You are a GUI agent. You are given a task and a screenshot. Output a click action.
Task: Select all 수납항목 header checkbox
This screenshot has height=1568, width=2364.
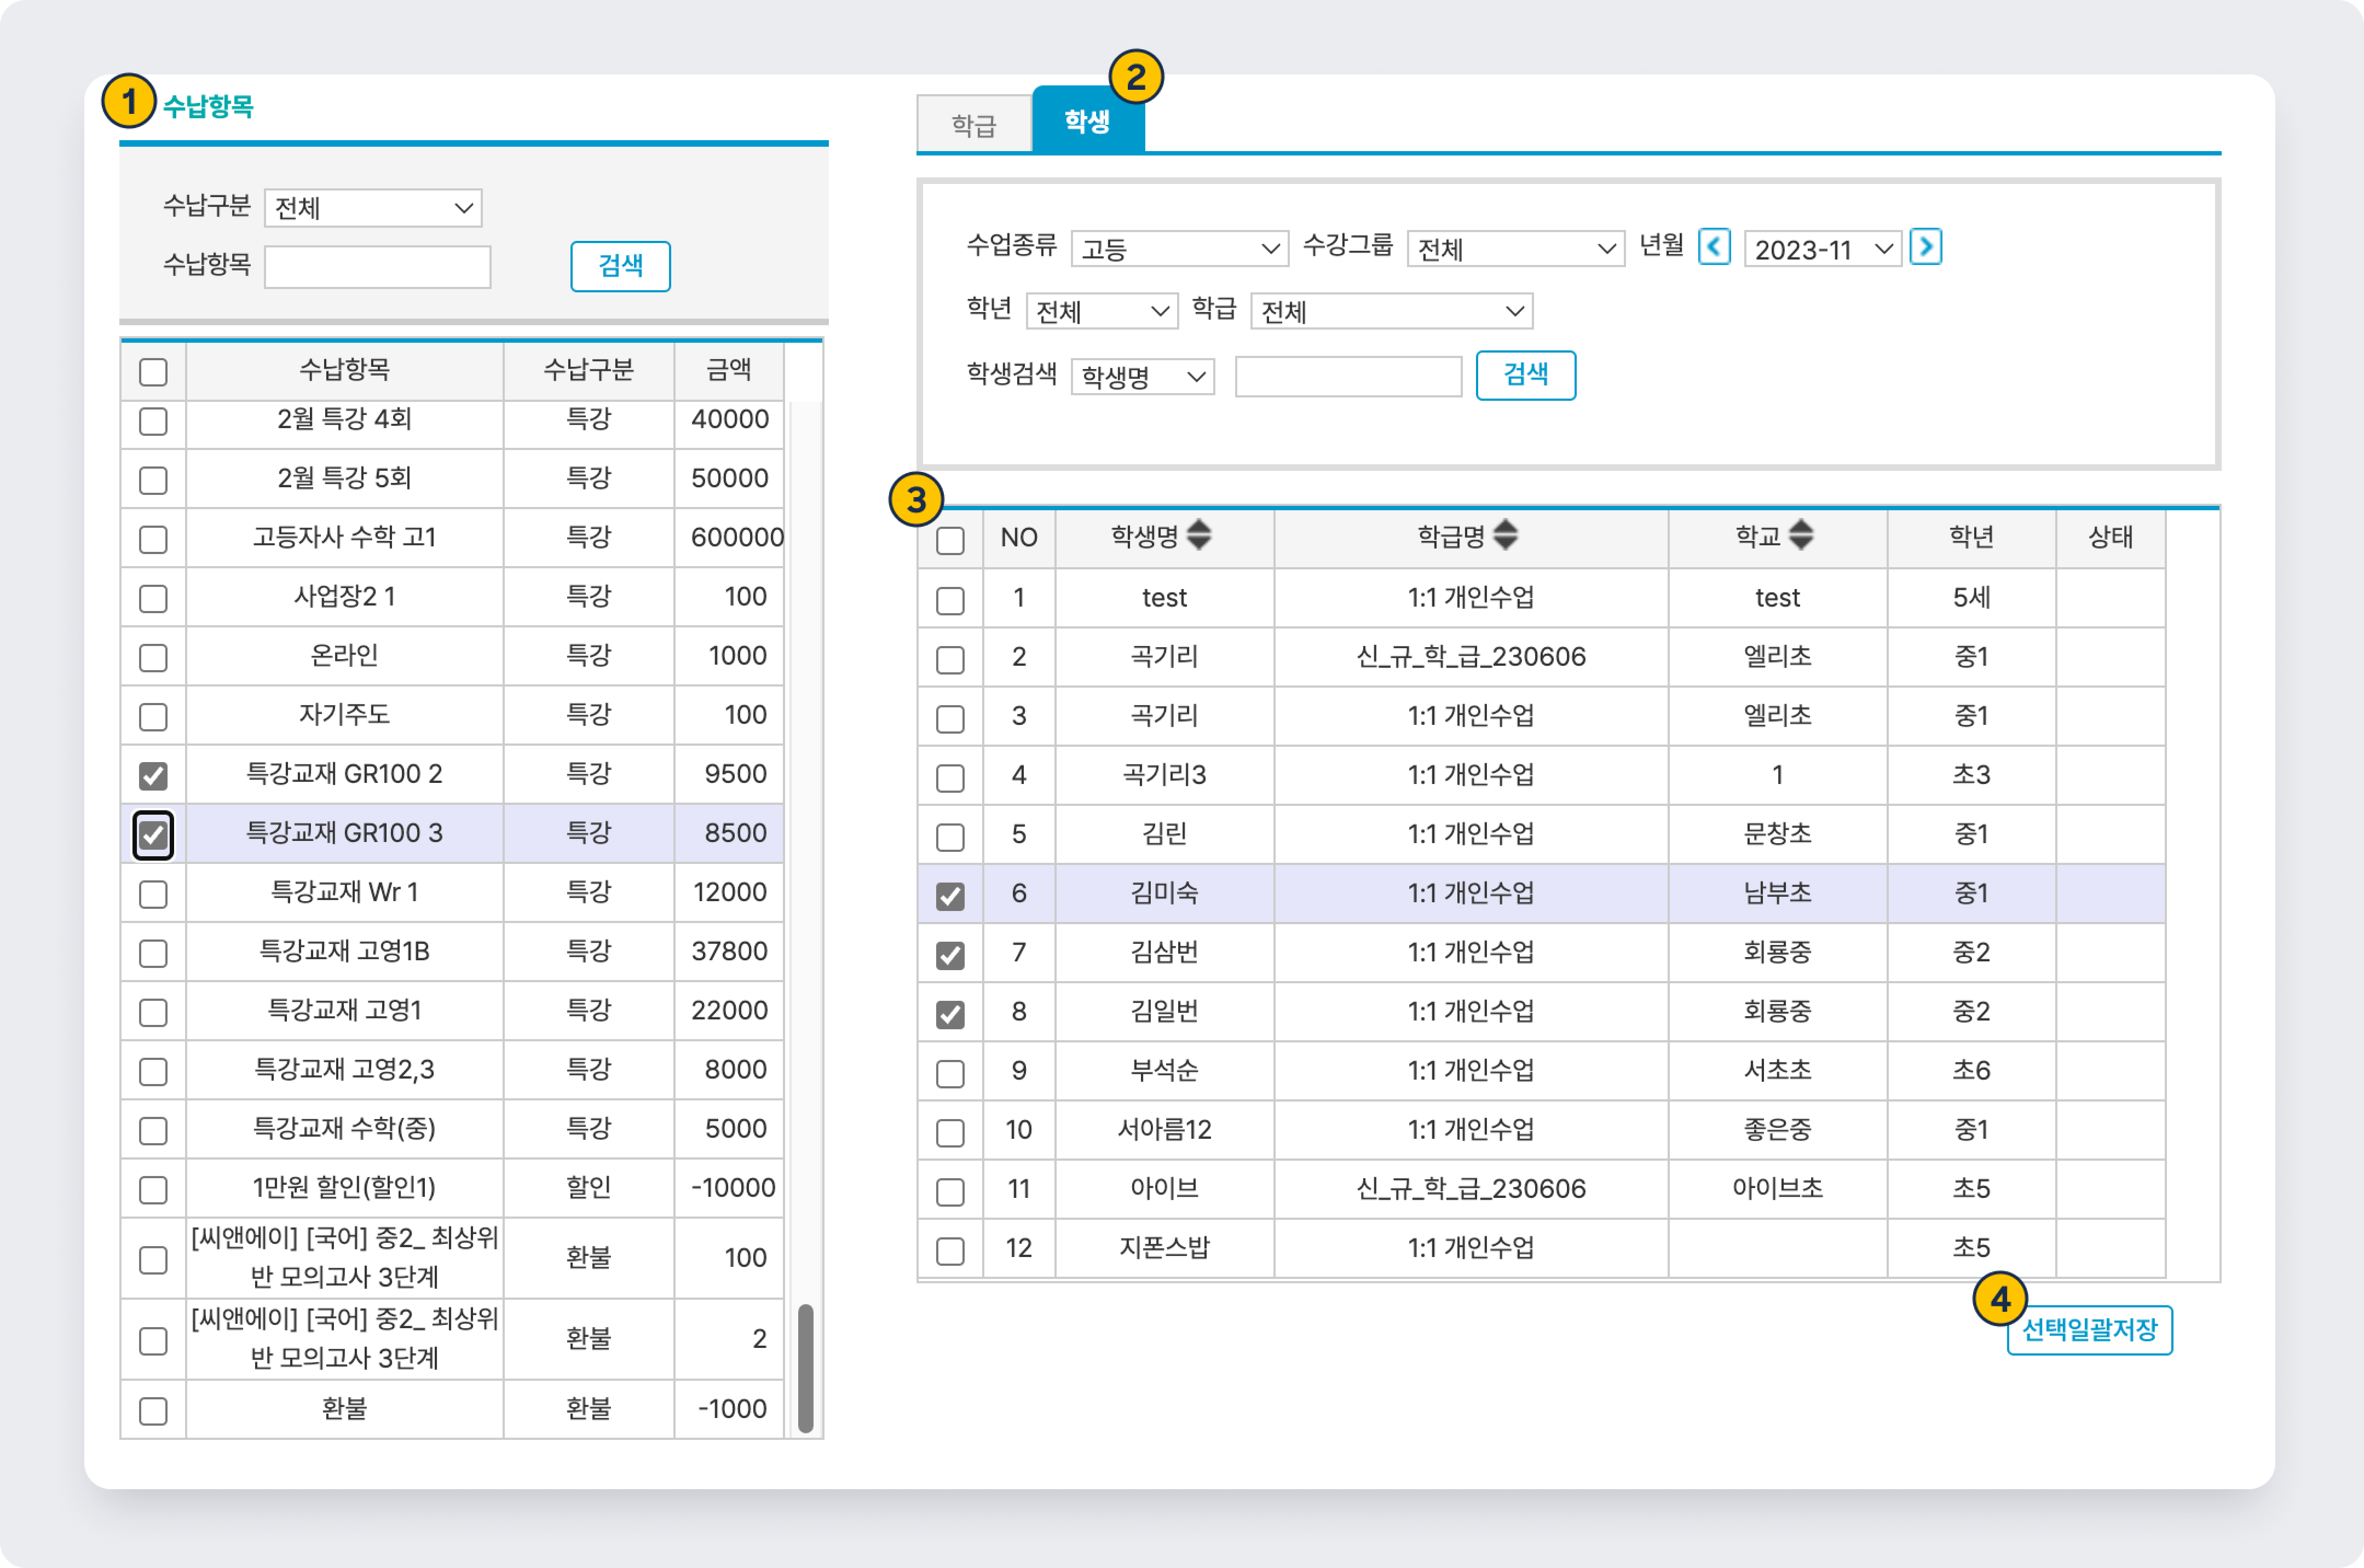153,372
